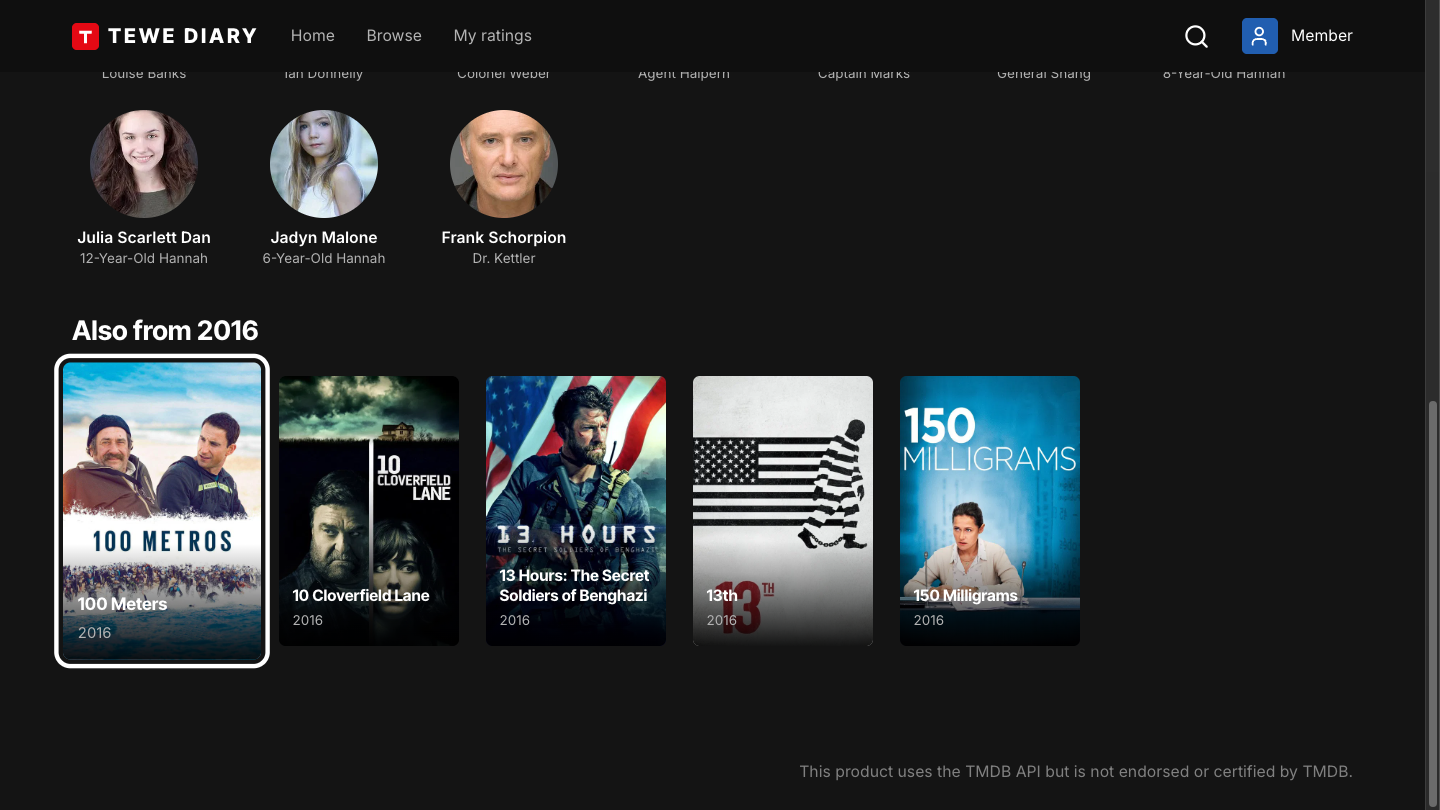The image size is (1440, 810).
Task: Open Julia Scarlett Dan's portrait
Action: [144, 164]
